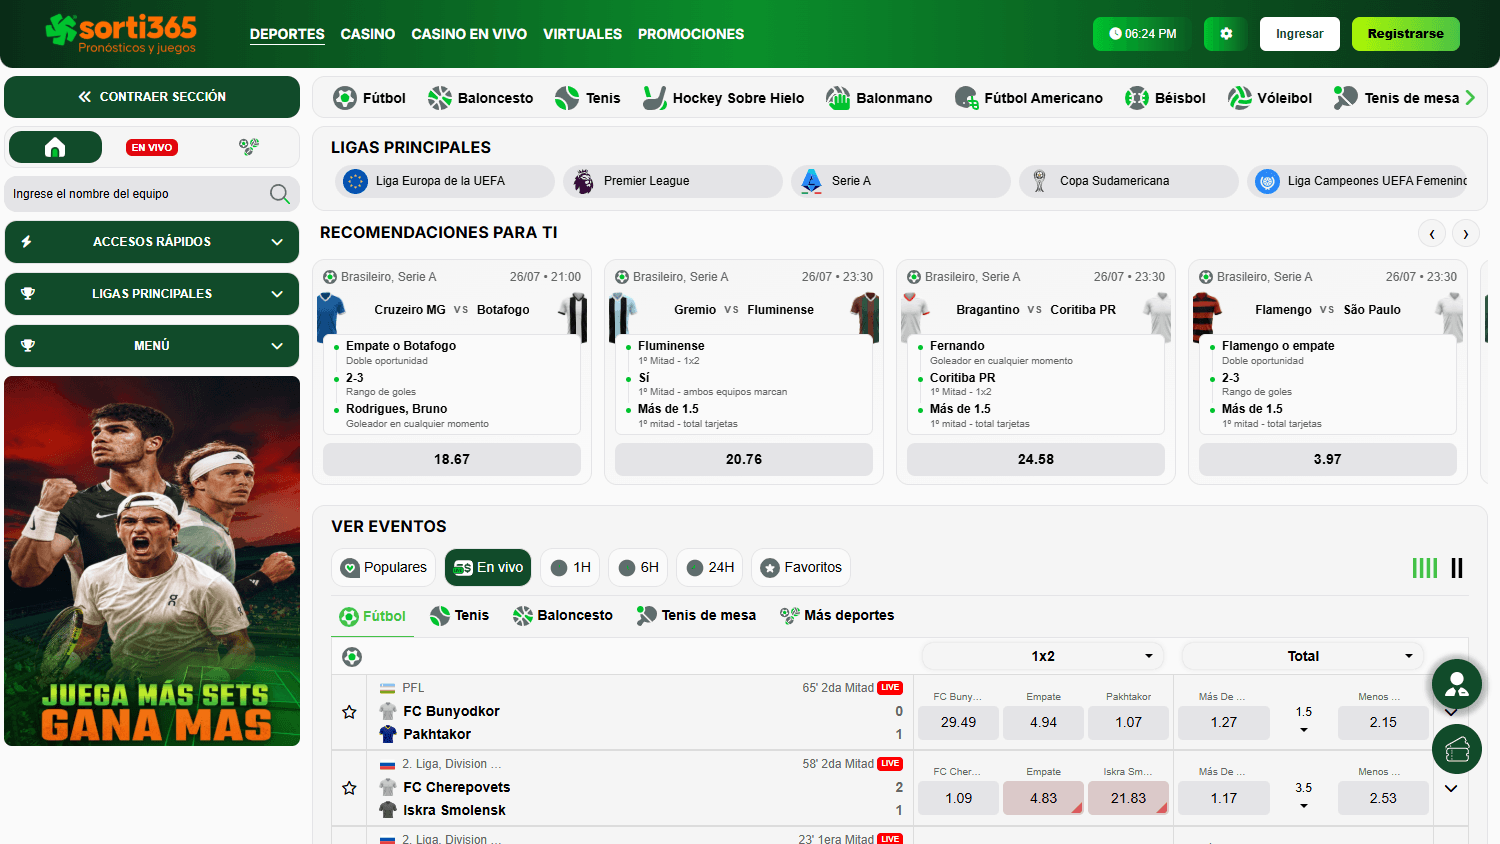Open the PROMOCIONES menu
The height and width of the screenshot is (844, 1500).
[x=691, y=34]
